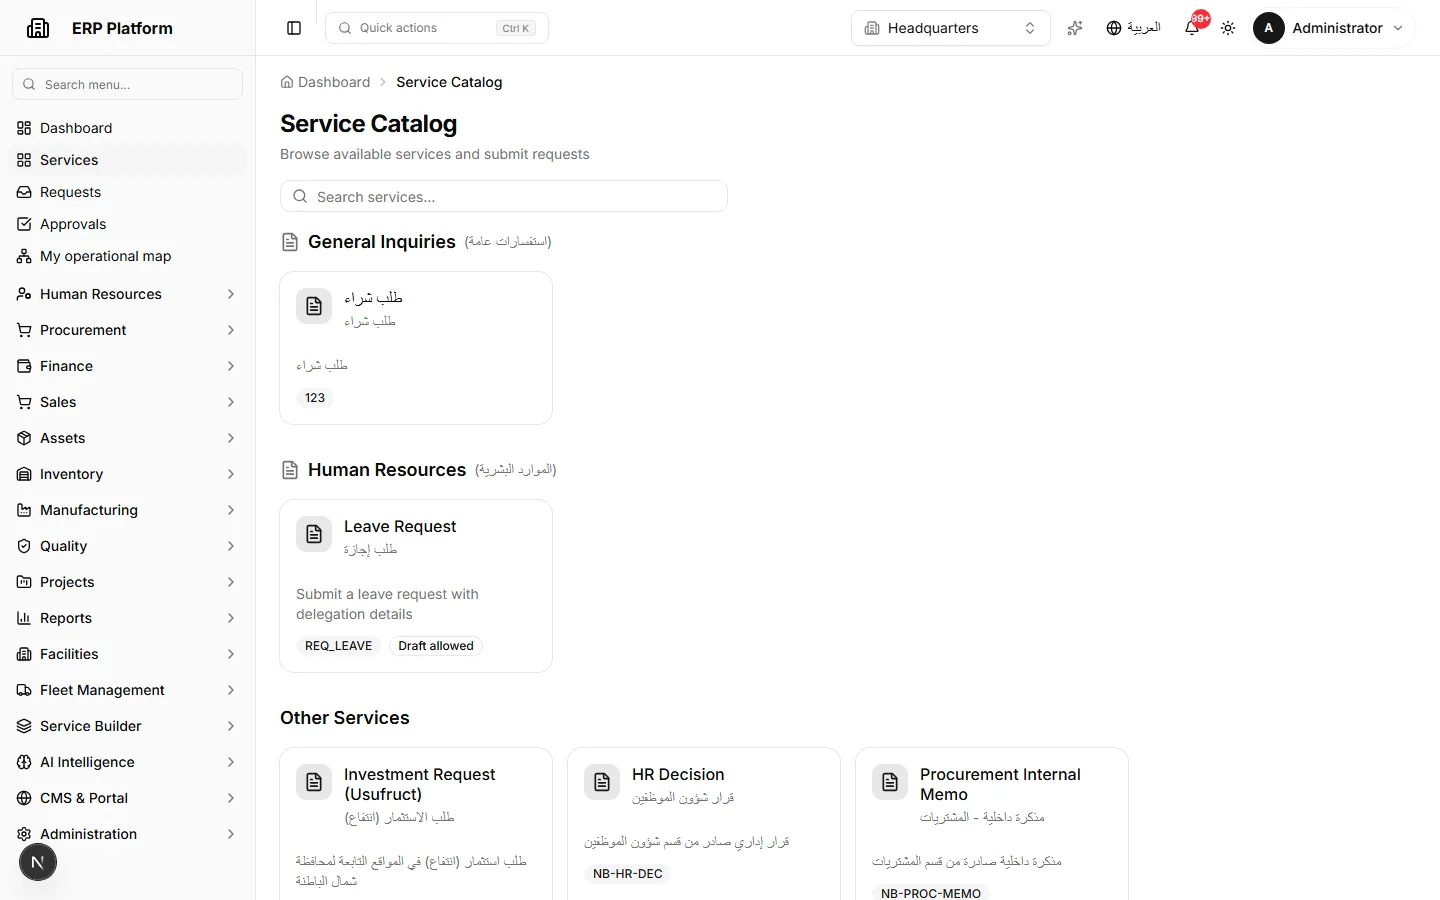Click the ERP Platform logo icon
Image resolution: width=1440 pixels, height=900 pixels.
coord(38,28)
